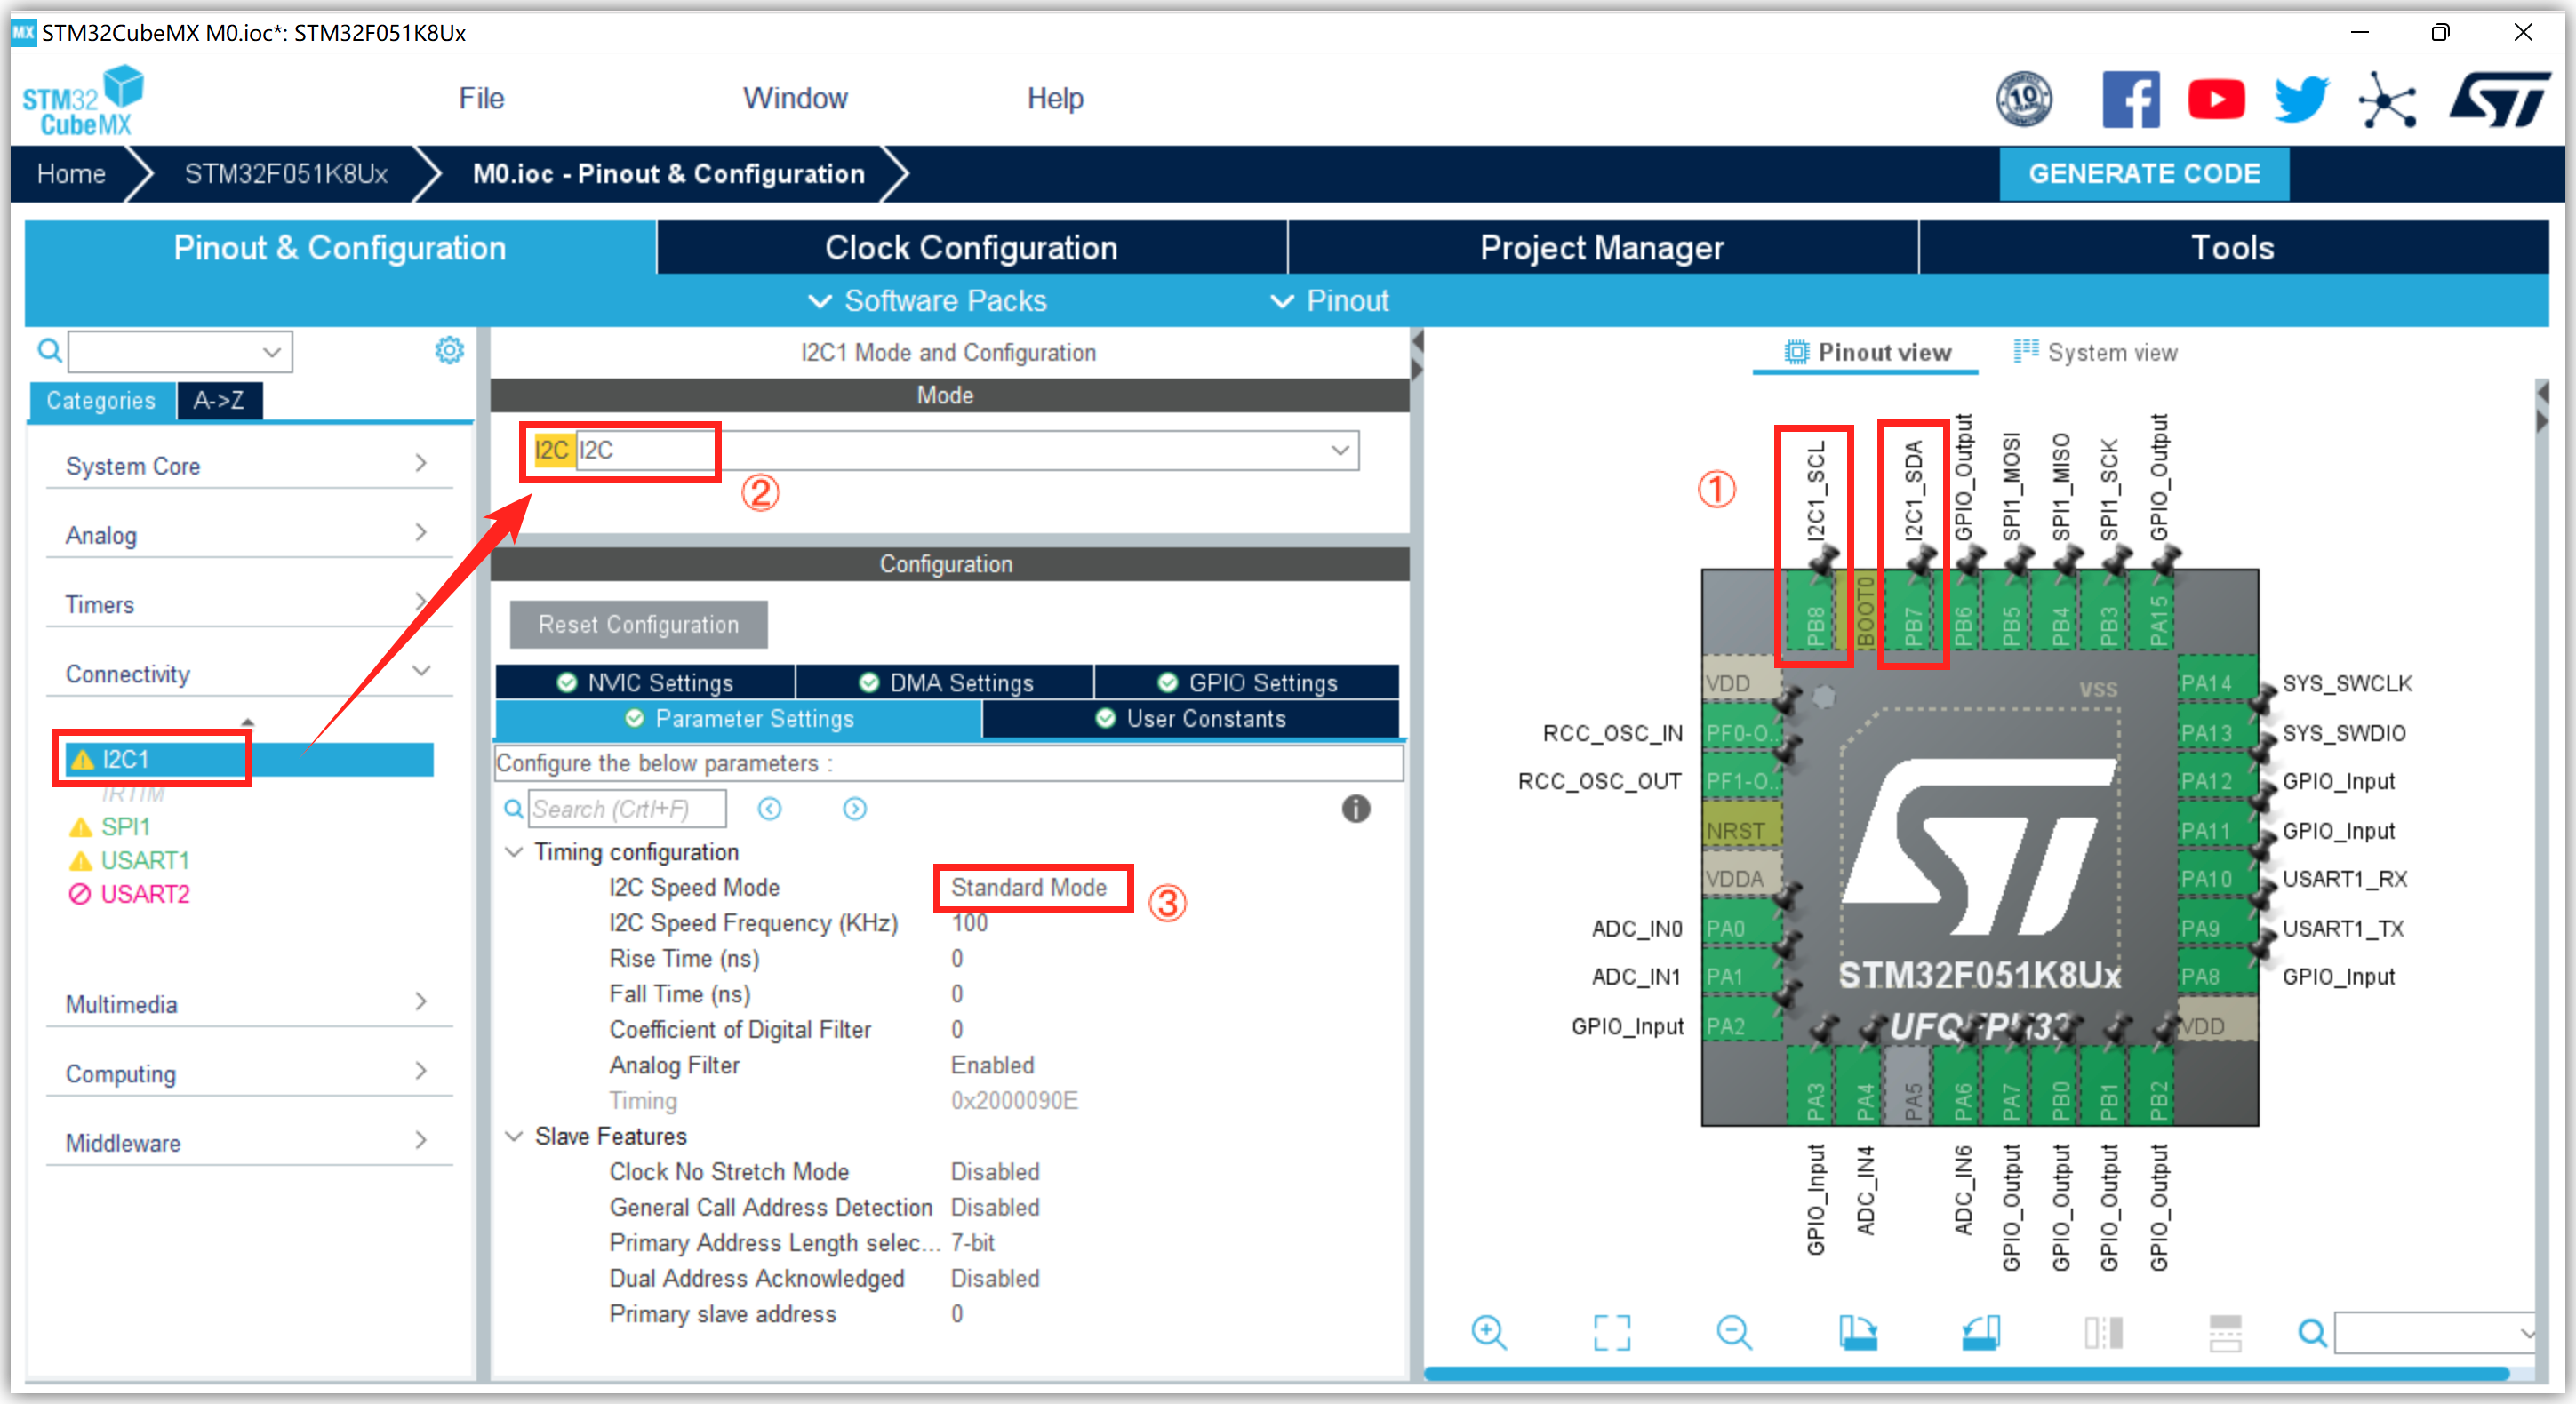Click the Twitter bird icon
The image size is (2576, 1404).
click(2300, 99)
